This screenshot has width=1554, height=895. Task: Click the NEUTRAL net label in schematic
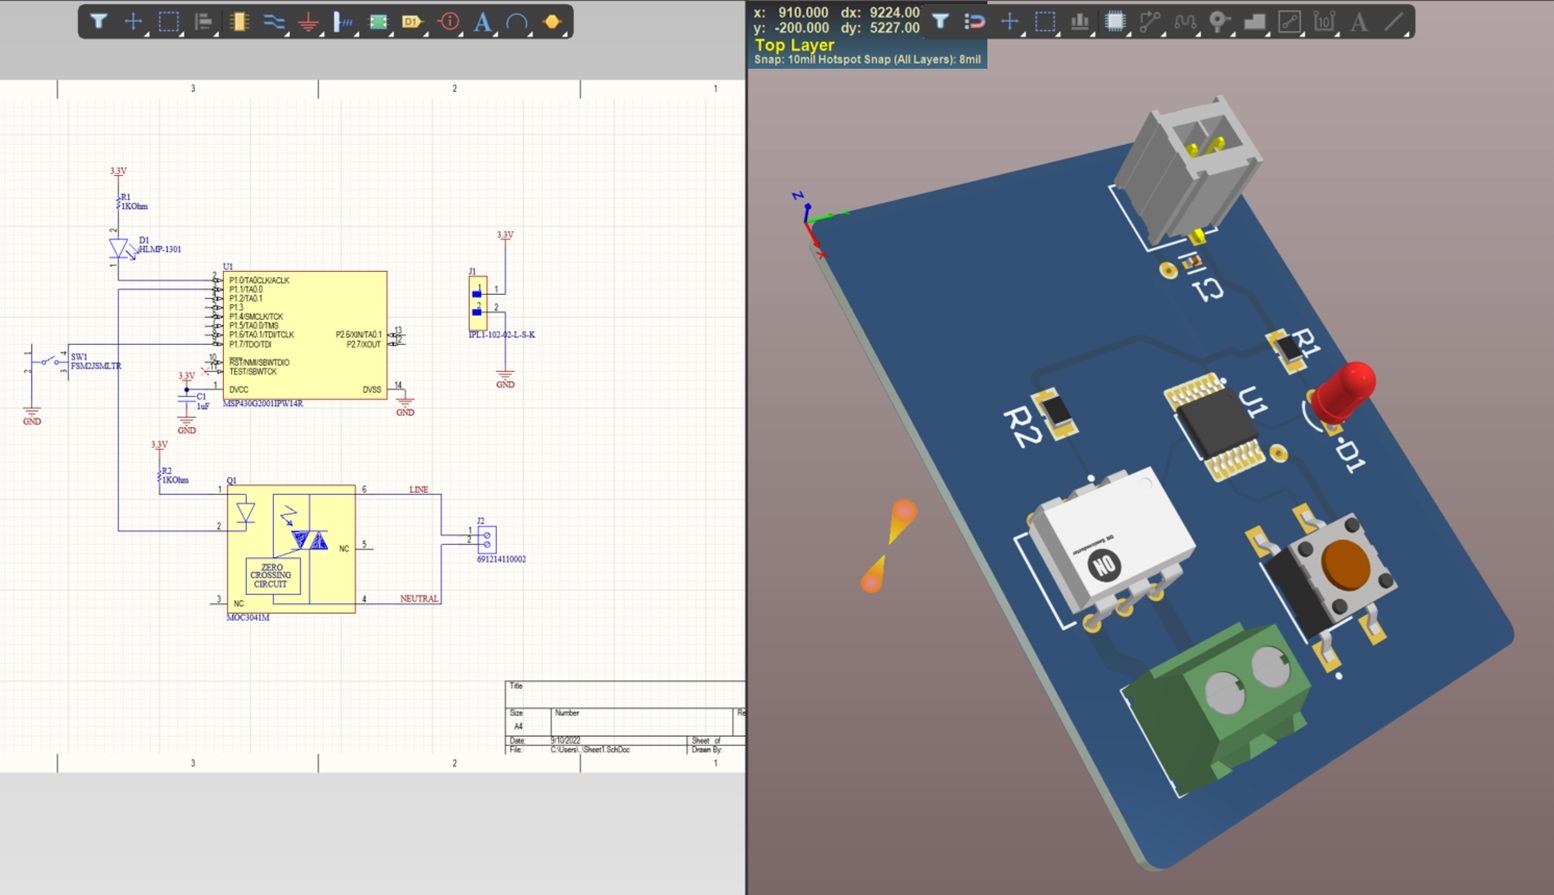[x=419, y=598]
